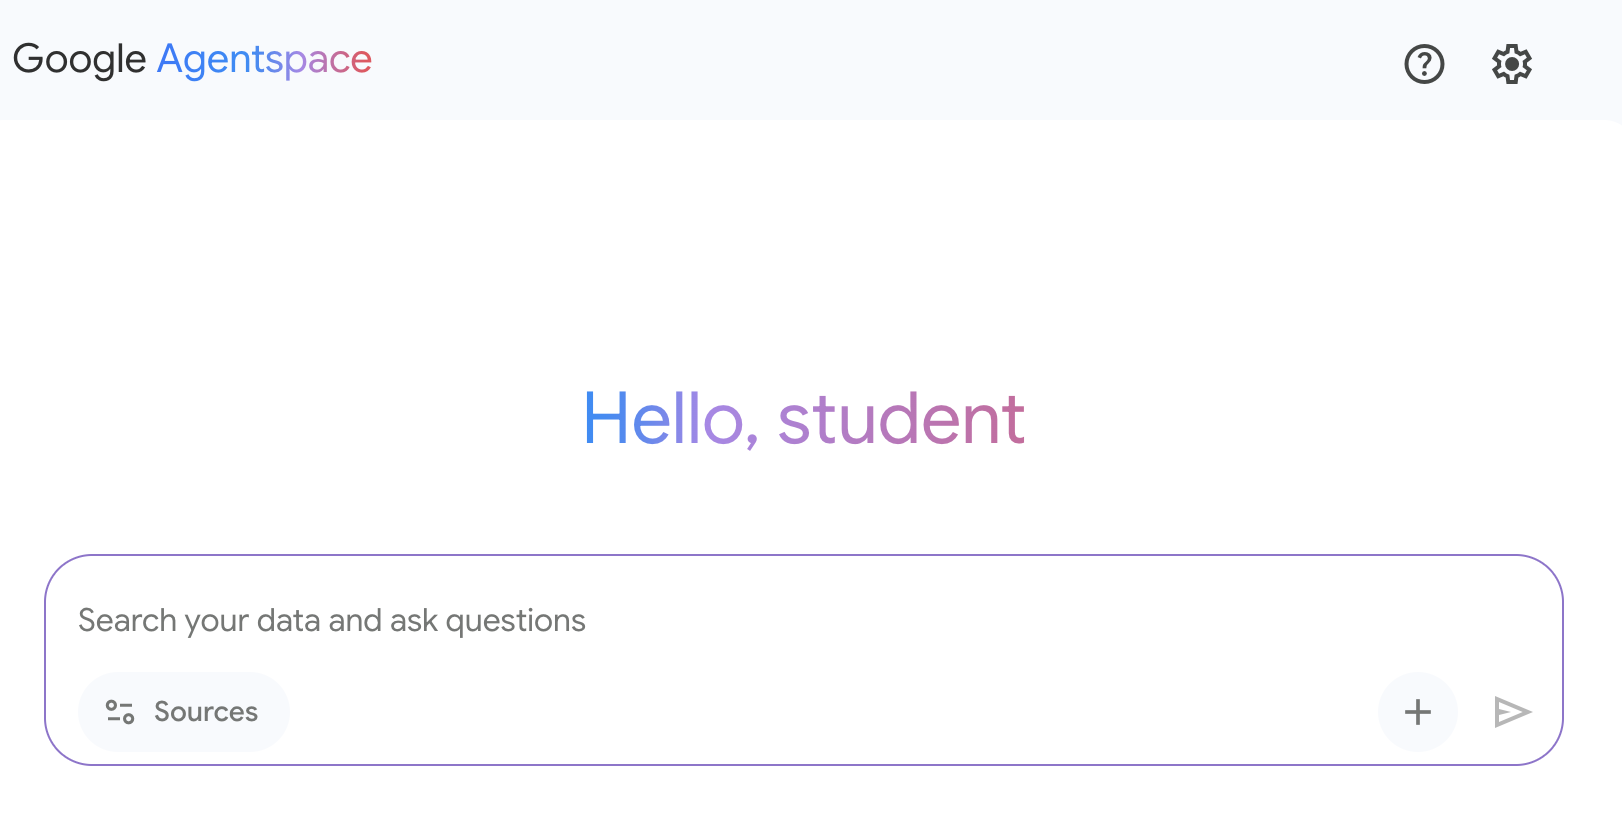Expand the settings gear menu

pos(1512,64)
